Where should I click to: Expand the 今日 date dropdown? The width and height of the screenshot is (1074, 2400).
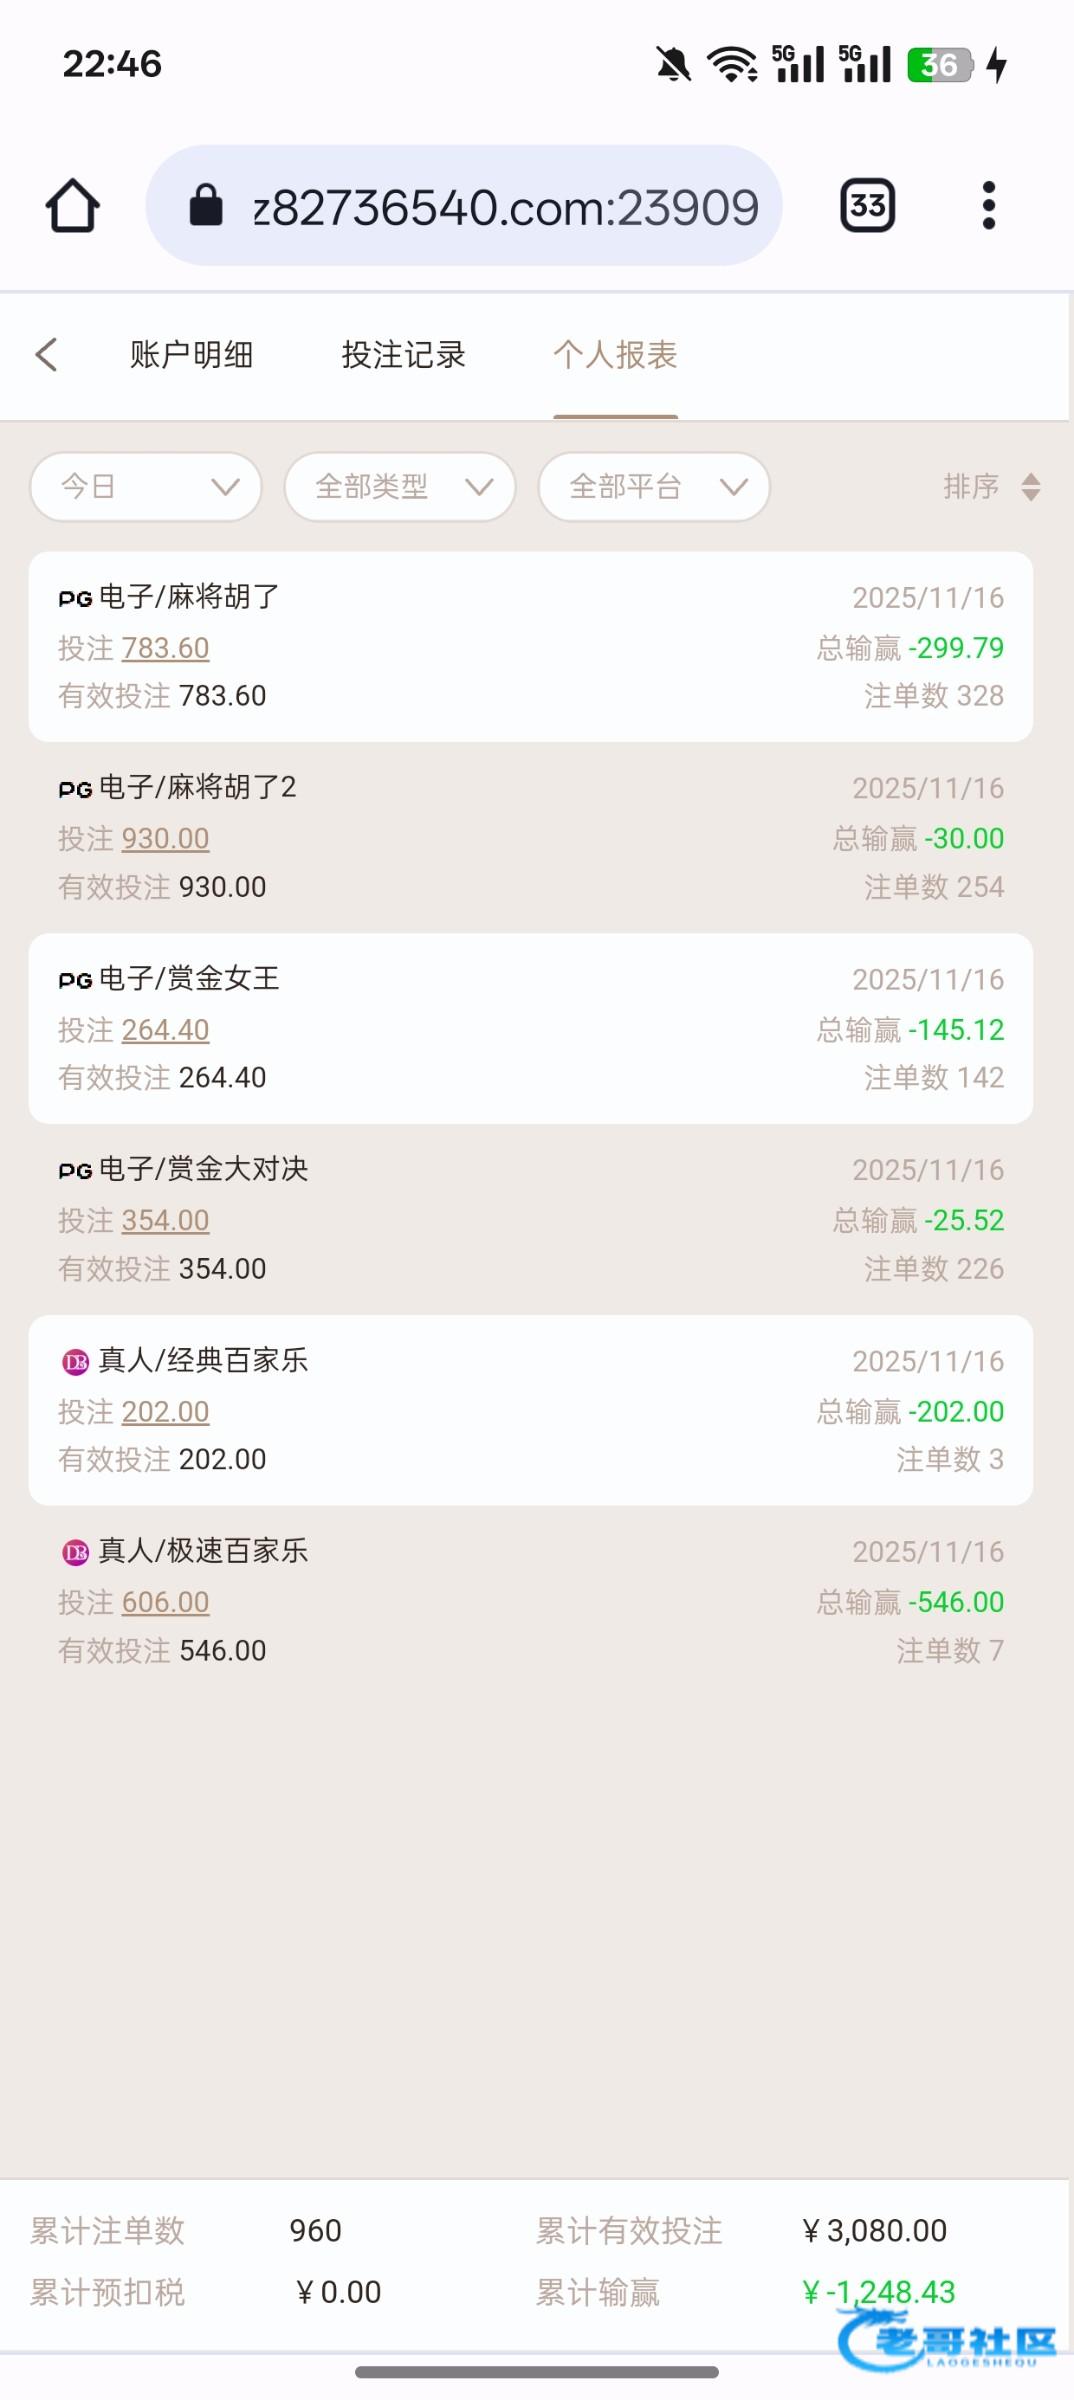146,487
